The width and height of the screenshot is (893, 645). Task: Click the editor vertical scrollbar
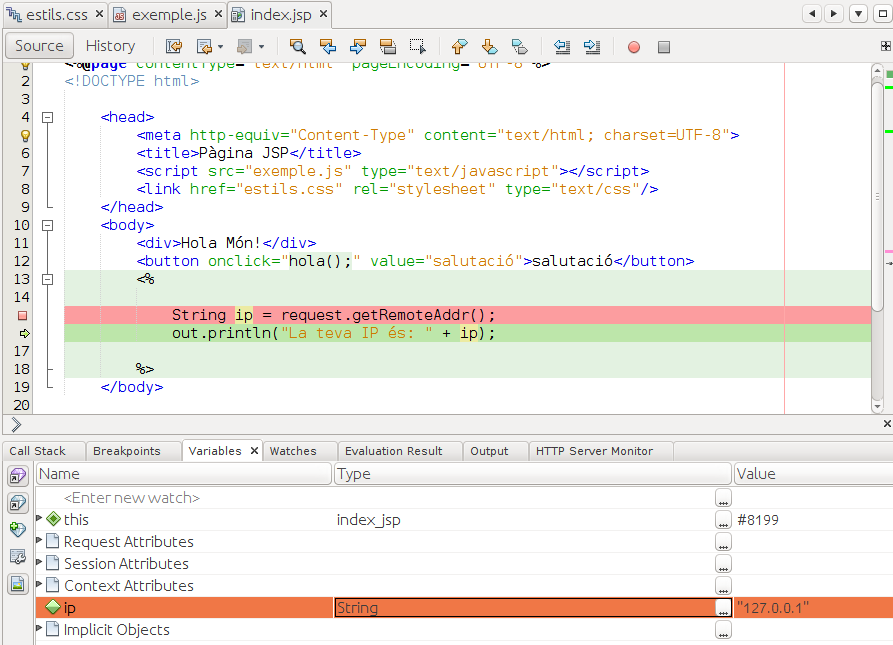coord(878,197)
